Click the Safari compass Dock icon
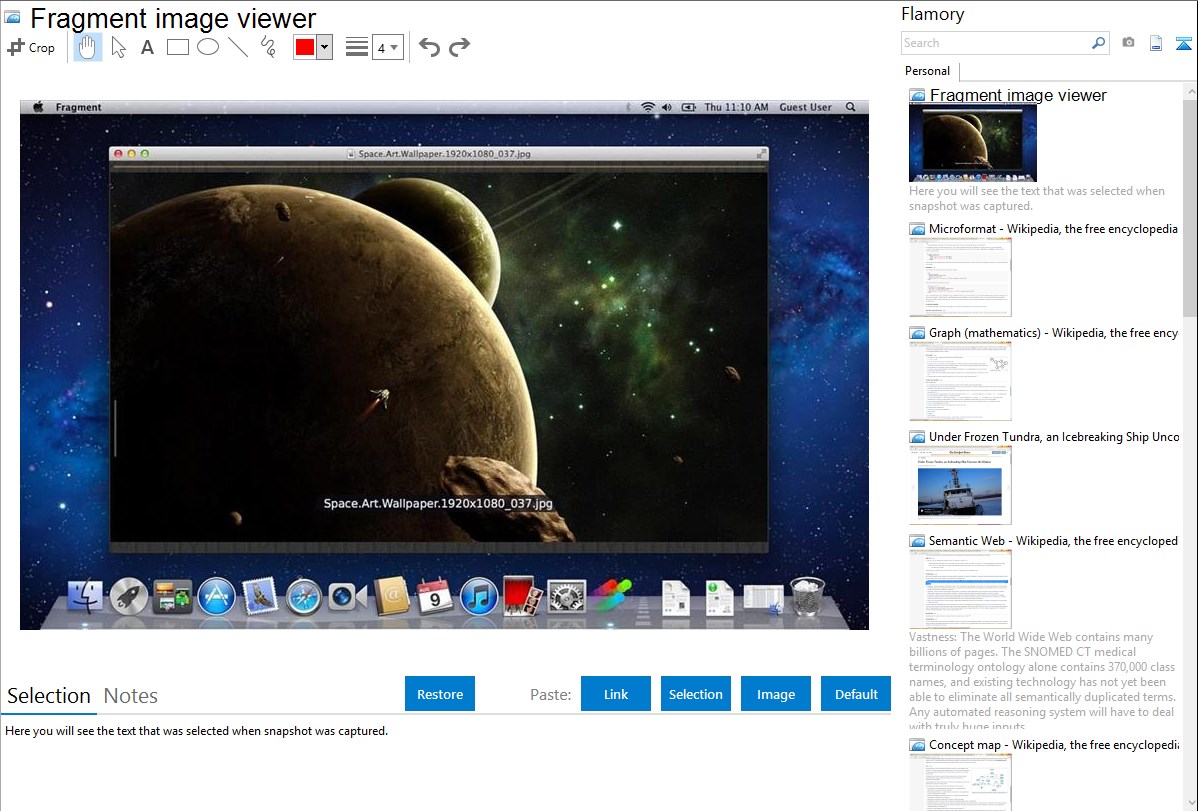1198x811 pixels. pyautogui.click(x=304, y=596)
